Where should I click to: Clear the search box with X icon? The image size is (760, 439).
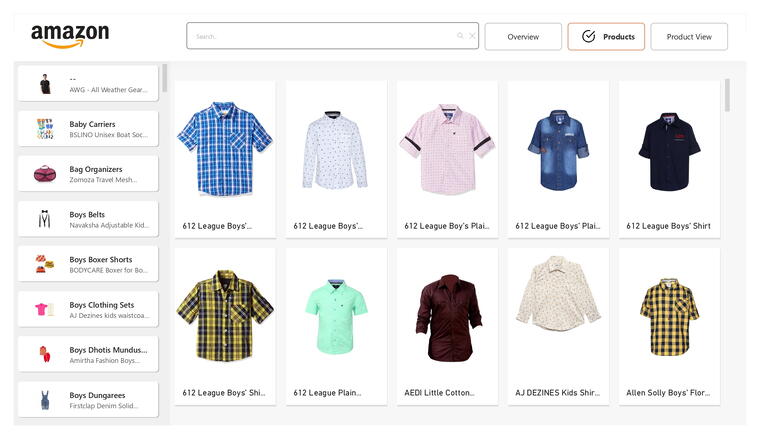pos(473,36)
